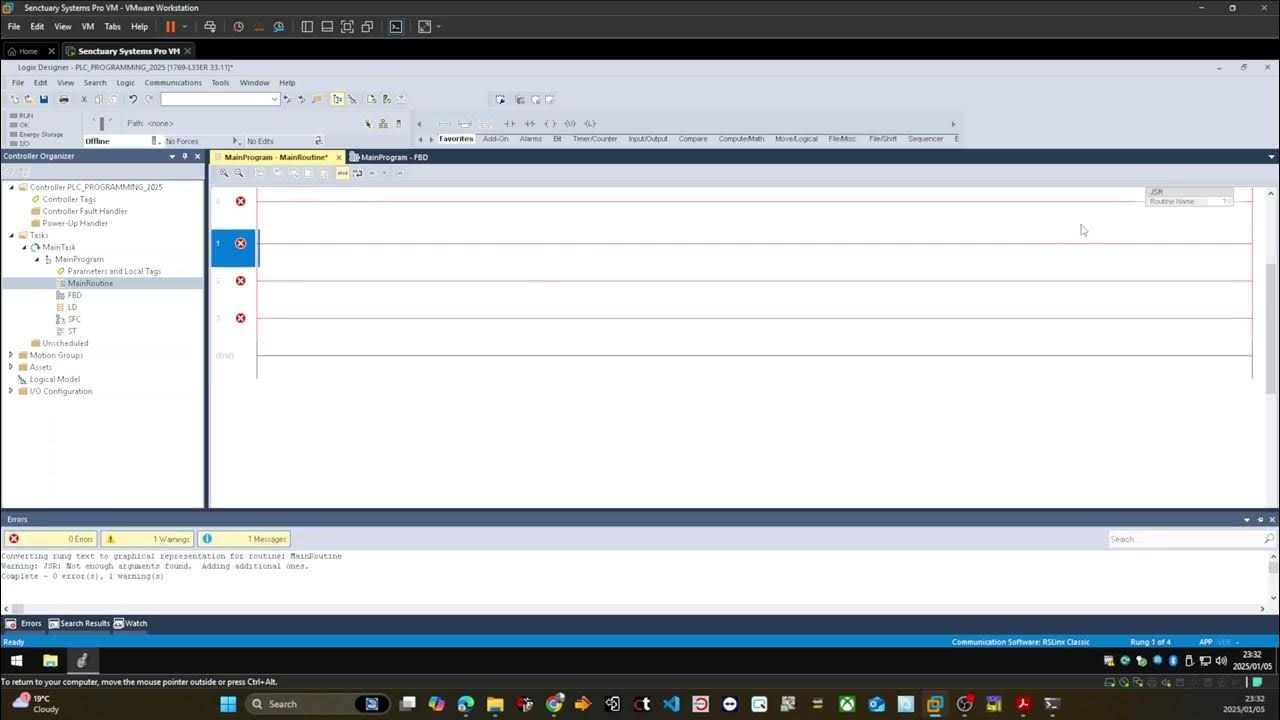Image resolution: width=1280 pixels, height=720 pixels.
Task: Open Controller Organizer options dropdown arrow
Action: click(172, 156)
